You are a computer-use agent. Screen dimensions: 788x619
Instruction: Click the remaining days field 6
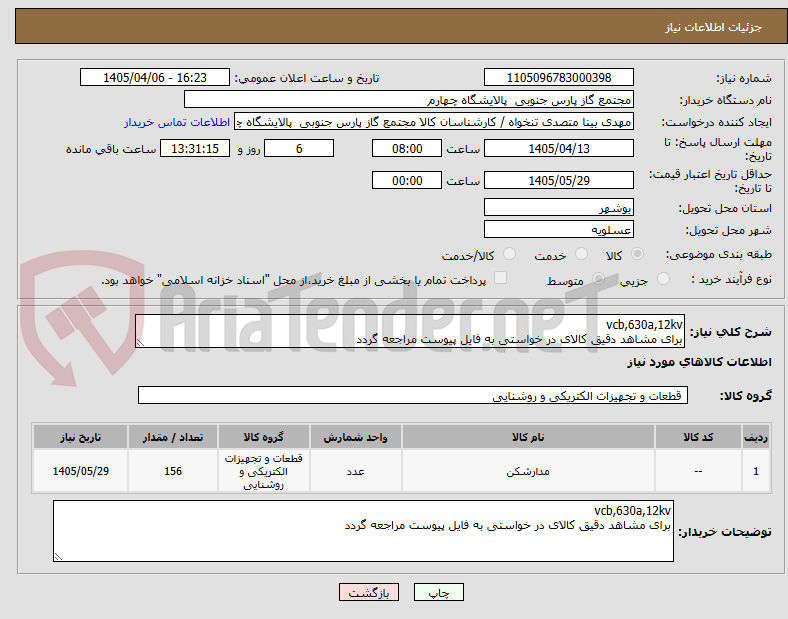299,149
